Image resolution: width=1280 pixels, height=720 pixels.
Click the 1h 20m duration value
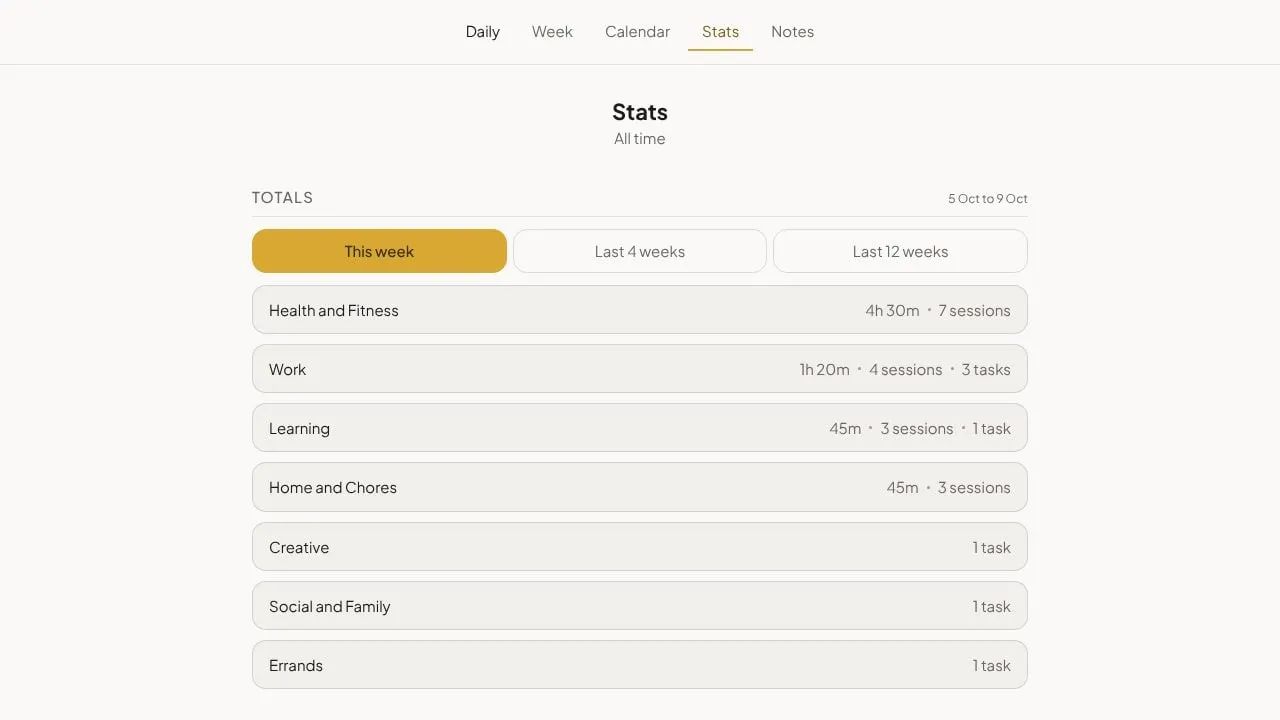tap(824, 370)
